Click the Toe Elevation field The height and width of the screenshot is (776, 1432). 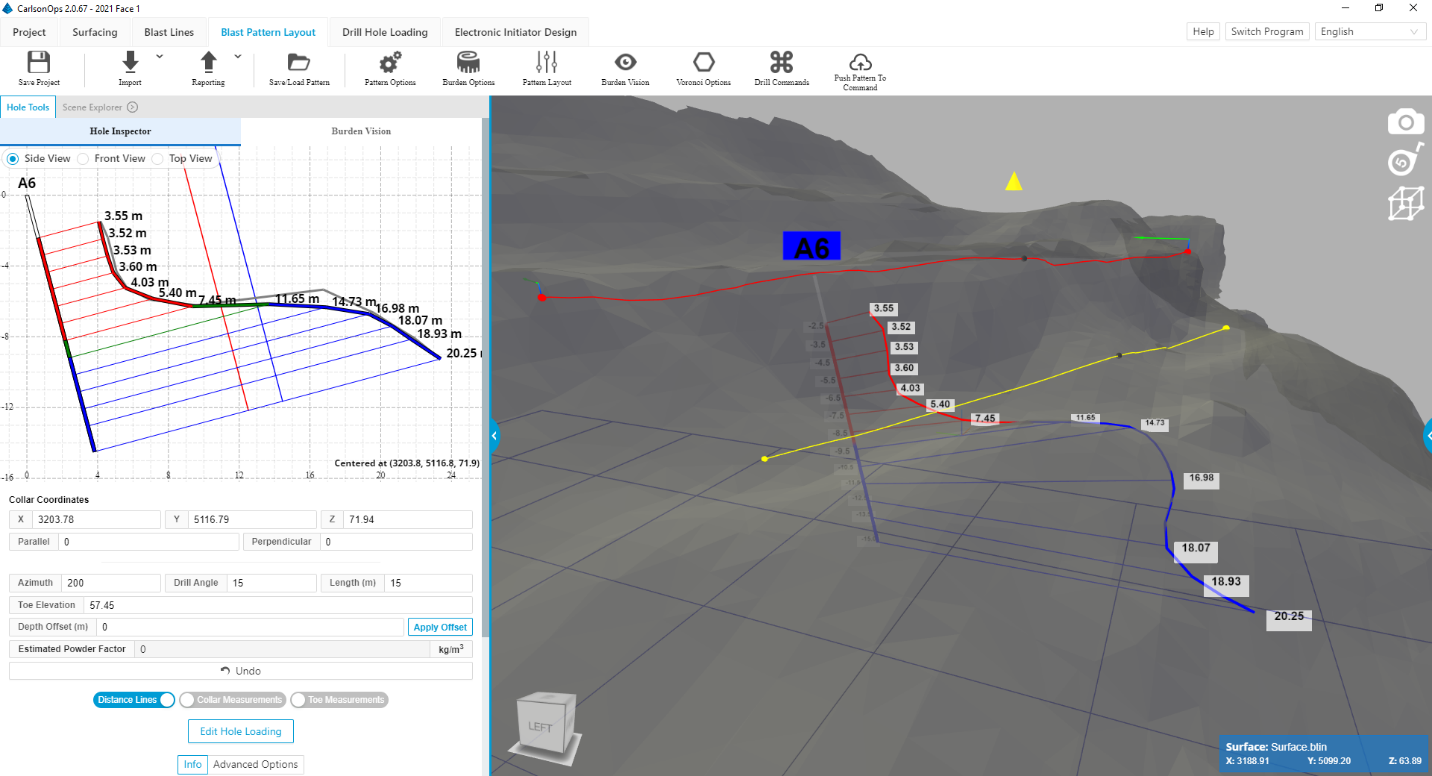tap(279, 605)
